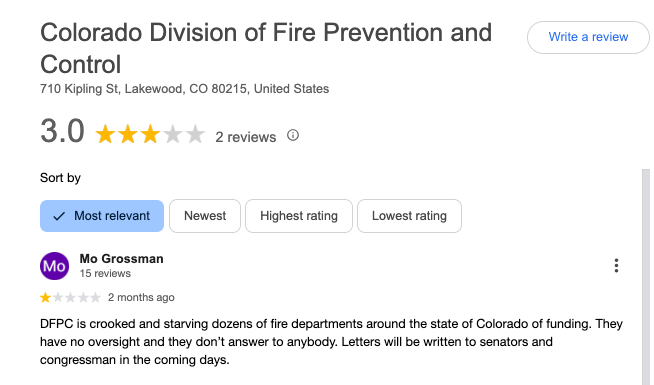This screenshot has width=654, height=385.
Task: Select the Most relevant sort chip
Action: point(102,216)
